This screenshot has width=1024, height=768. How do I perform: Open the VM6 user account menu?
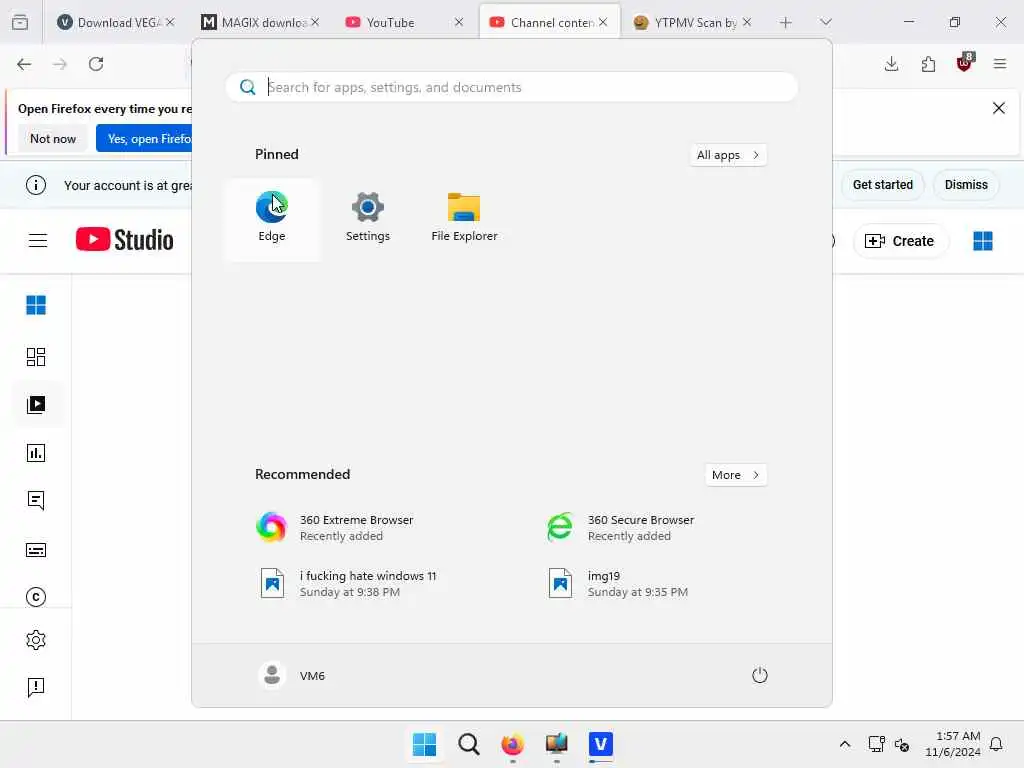click(x=292, y=675)
